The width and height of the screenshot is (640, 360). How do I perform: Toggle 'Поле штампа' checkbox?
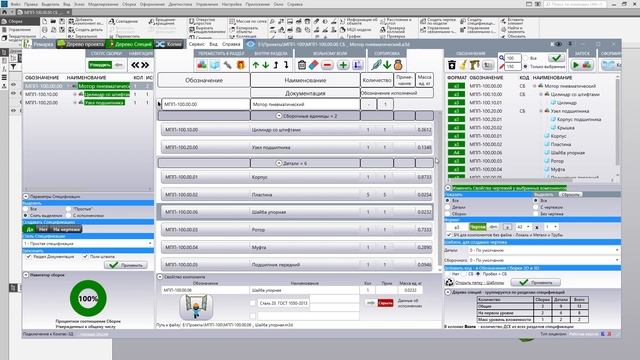(x=85, y=257)
